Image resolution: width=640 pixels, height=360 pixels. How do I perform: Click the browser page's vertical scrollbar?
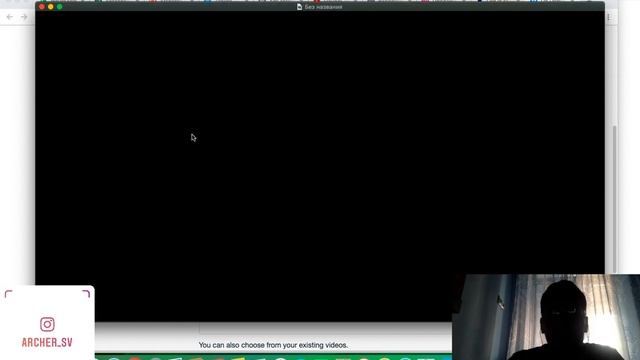[x=615, y=199]
